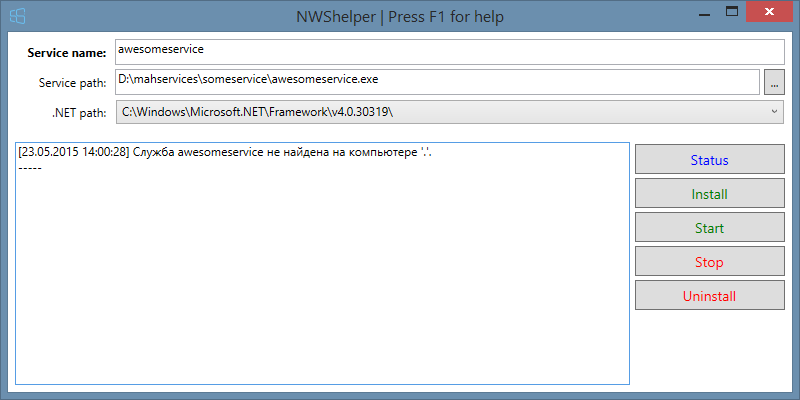
Task: Click the "Service path:" label
Action: (72, 83)
